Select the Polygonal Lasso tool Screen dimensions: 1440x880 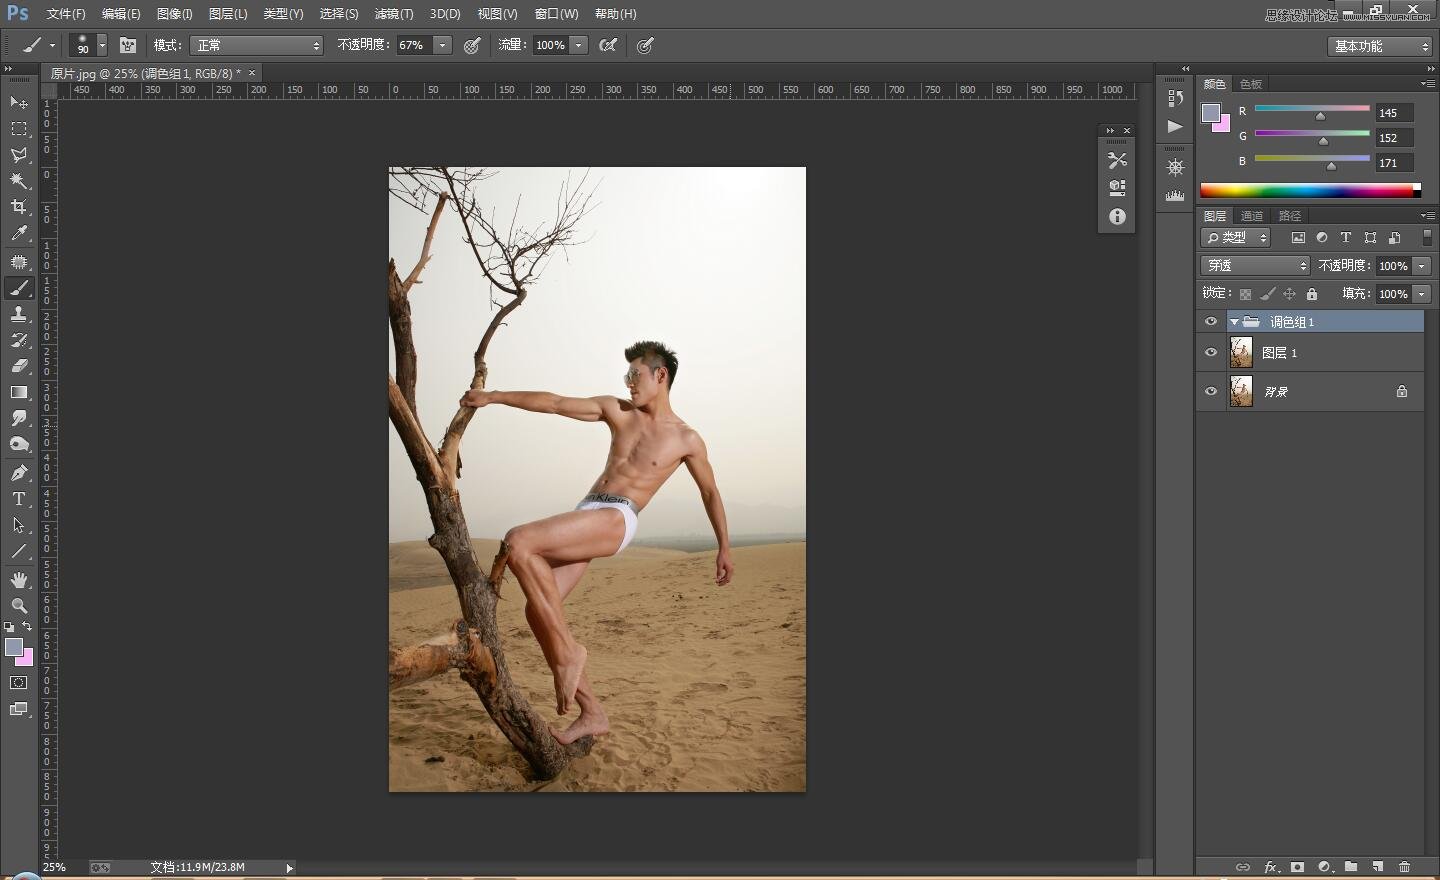[19, 155]
